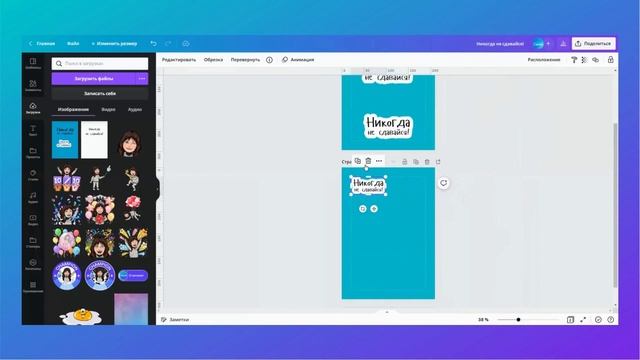Screen dimensions: 640x360
Task: Open the Audio music-note sidebar panel
Action: 33,197
